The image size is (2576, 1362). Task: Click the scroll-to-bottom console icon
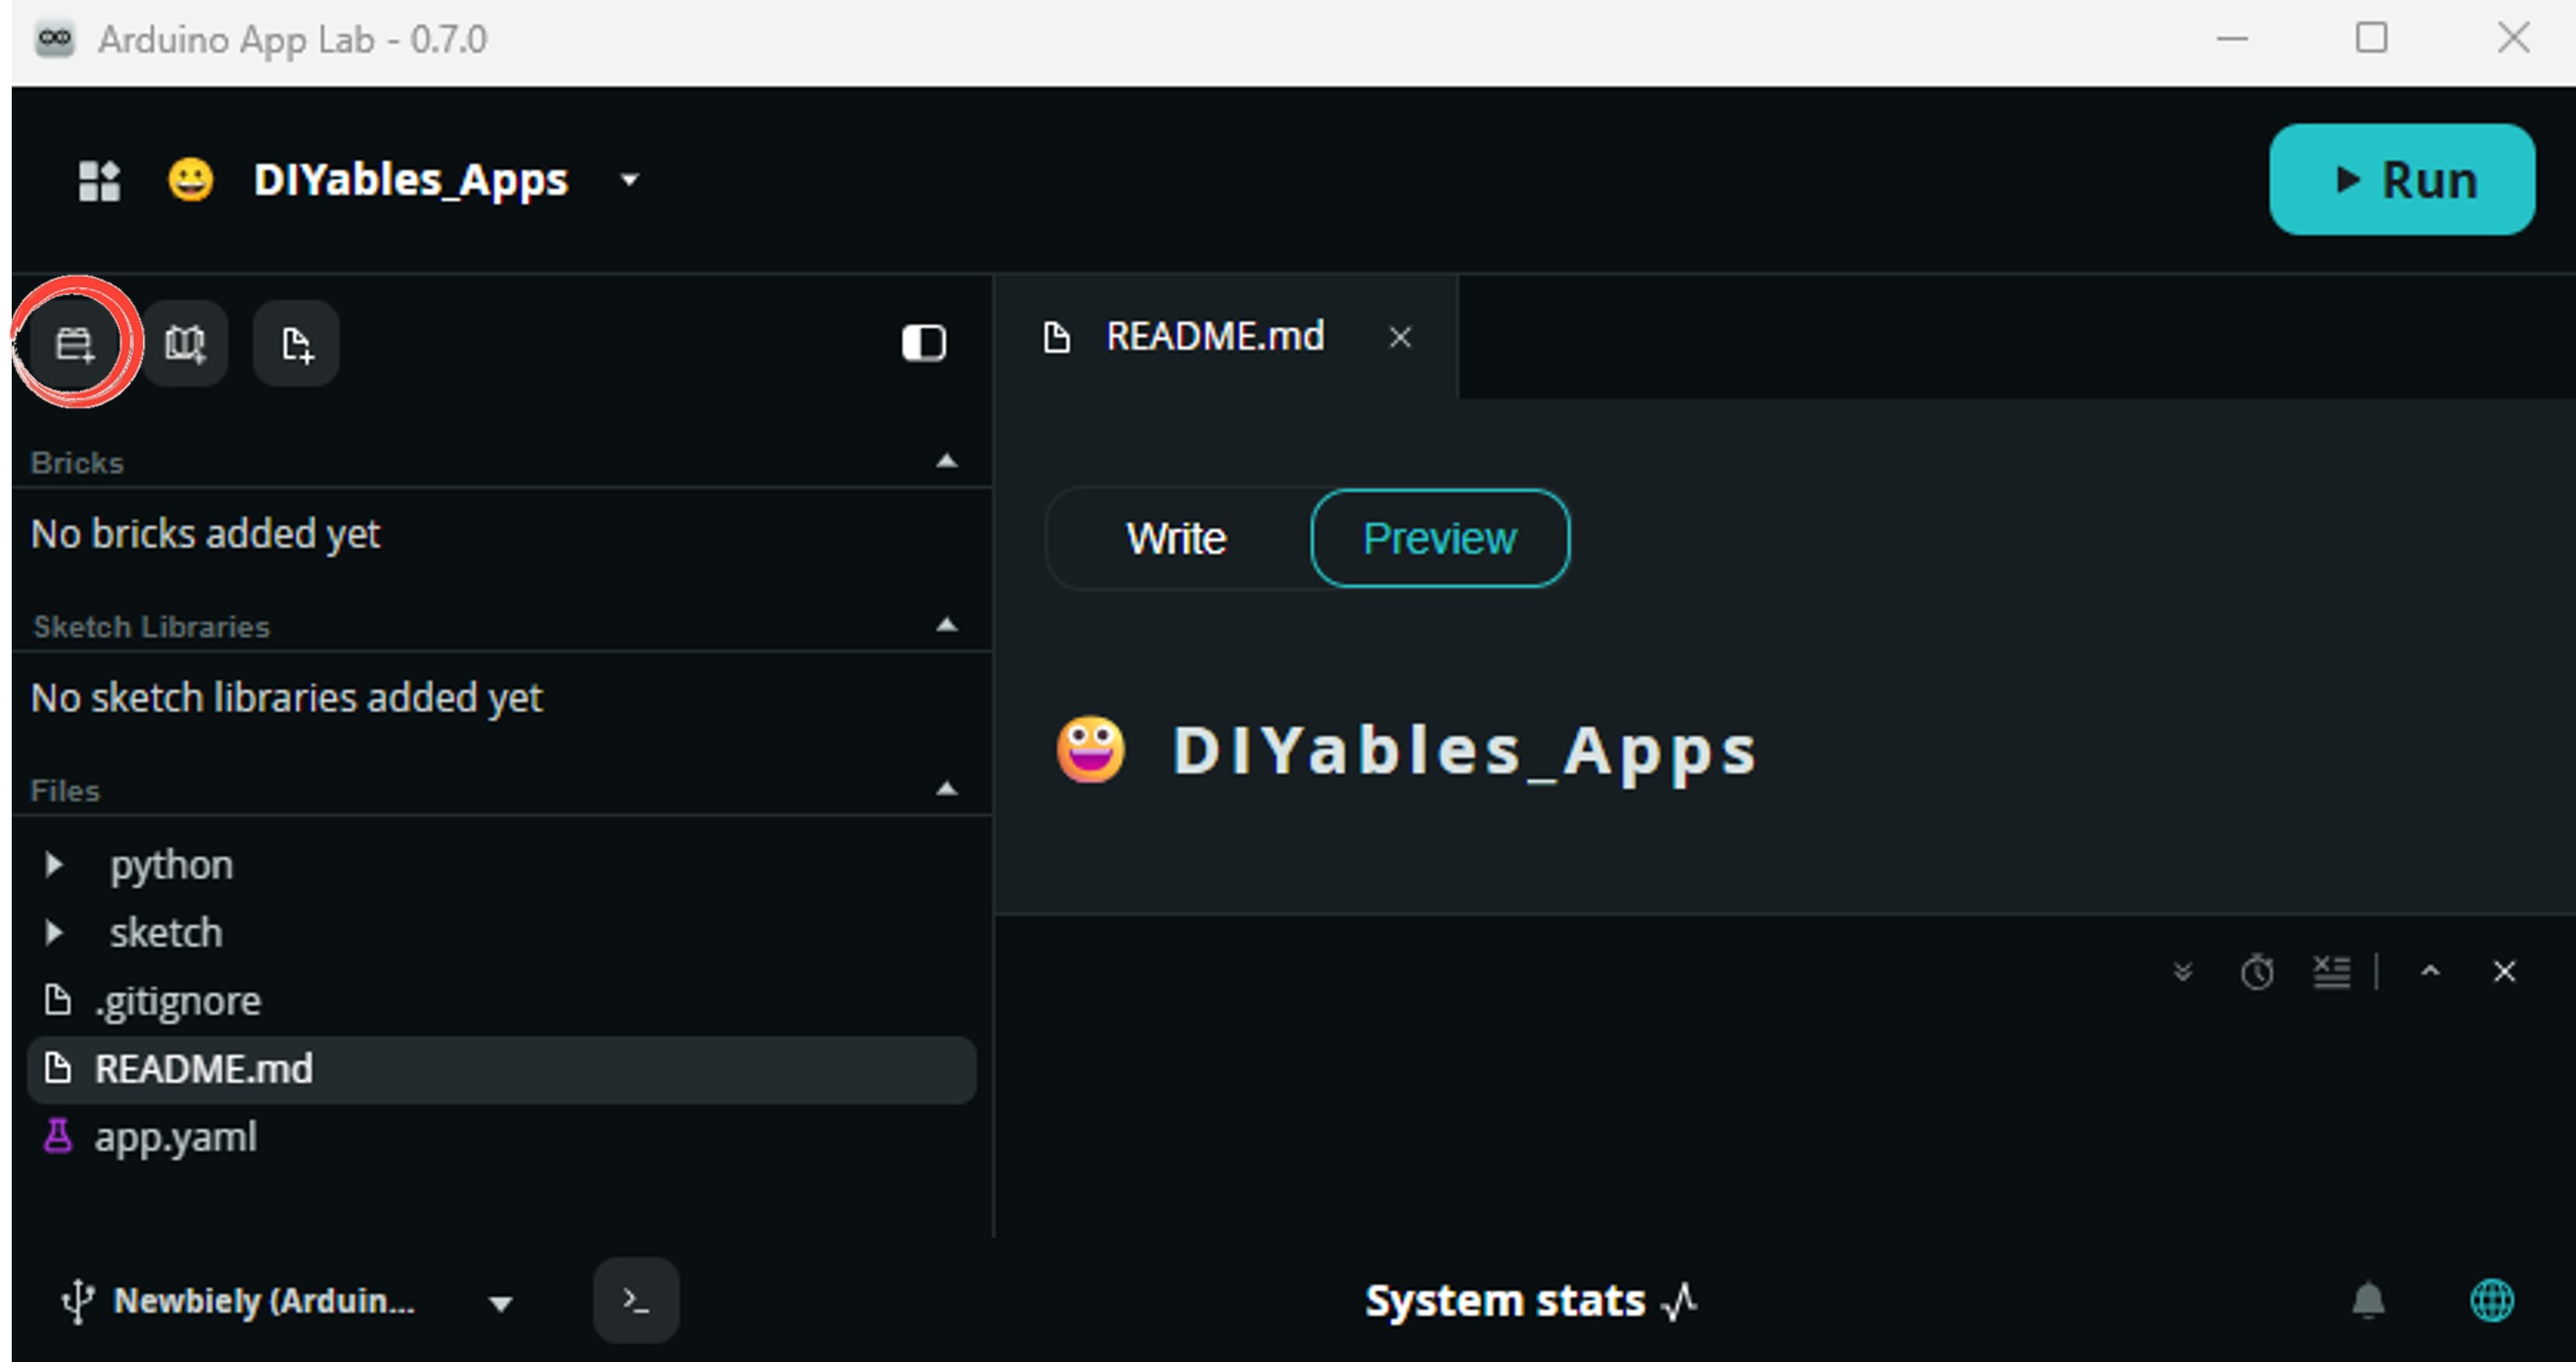coord(2183,971)
